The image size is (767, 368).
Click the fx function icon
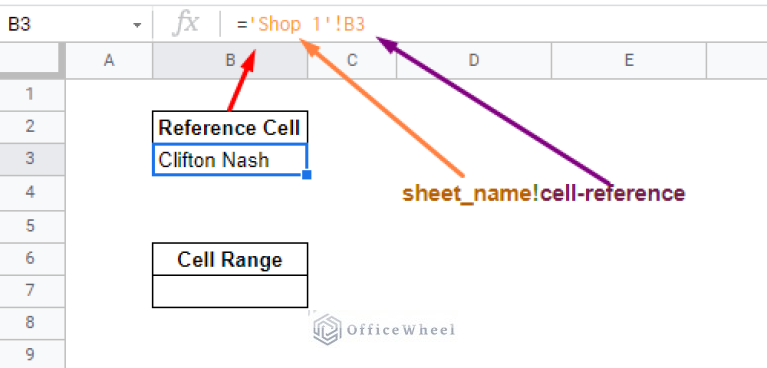click(x=185, y=23)
